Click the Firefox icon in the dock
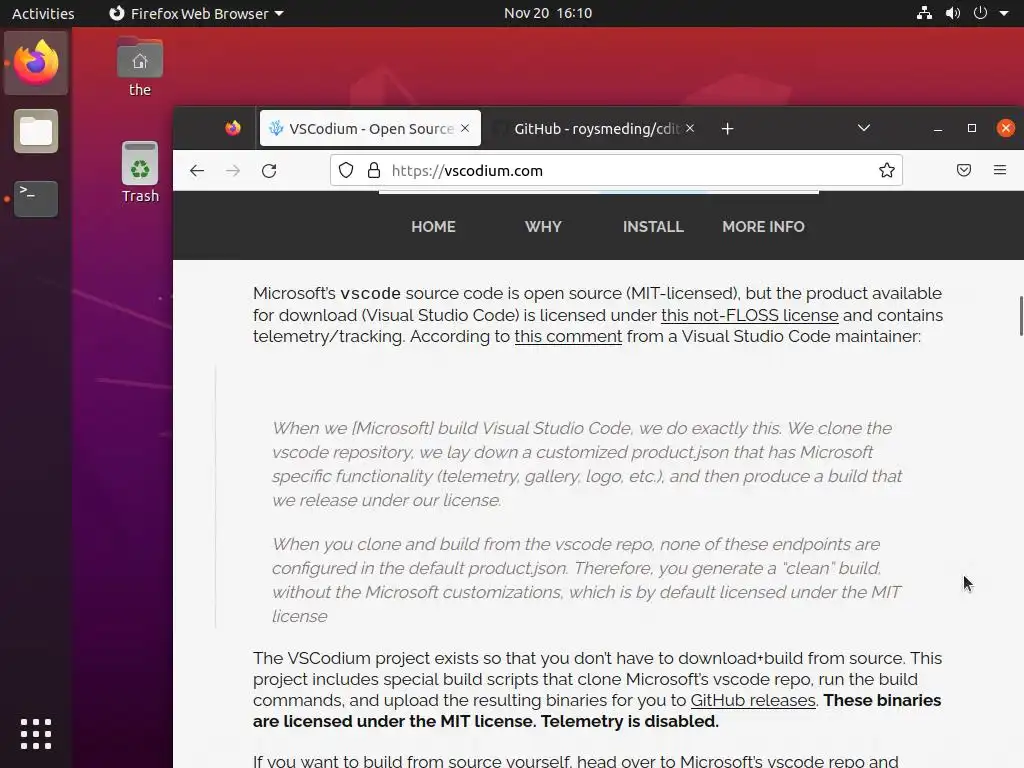The image size is (1024, 768). pos(36,63)
